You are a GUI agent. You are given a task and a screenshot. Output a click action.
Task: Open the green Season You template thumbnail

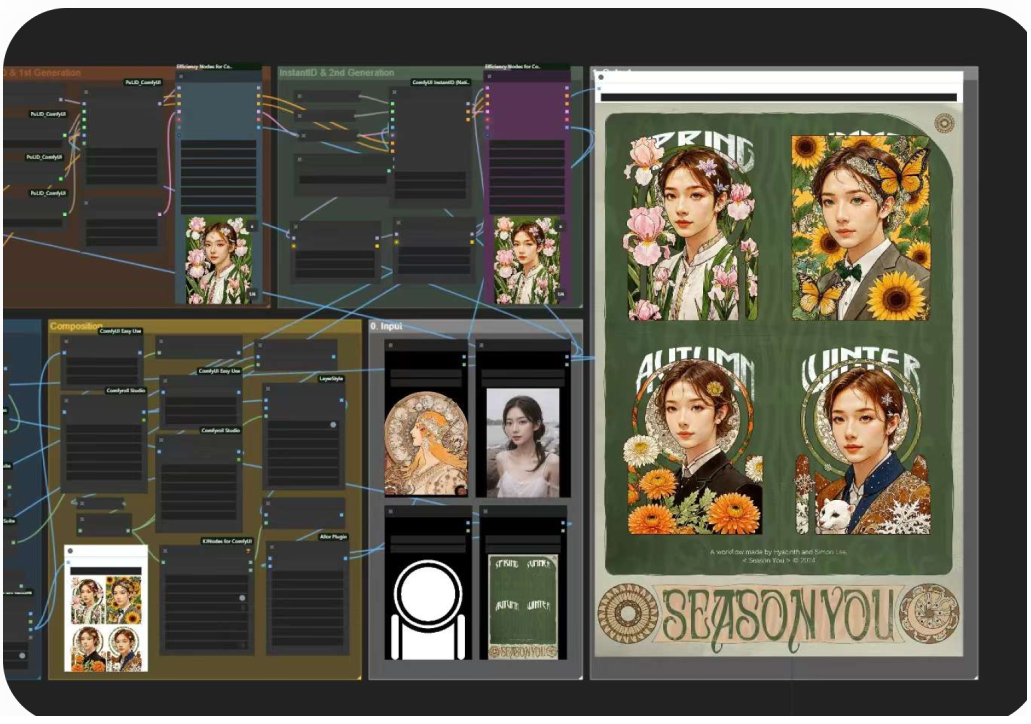click(522, 607)
